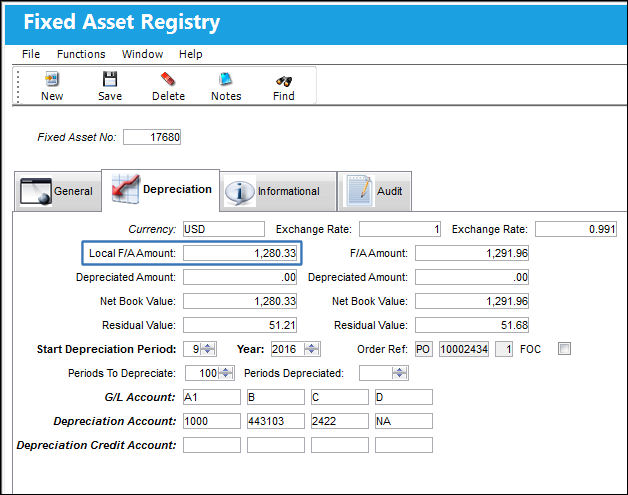Click the fourth Depreciation Credit Account field
The image size is (628, 495).
404,445
